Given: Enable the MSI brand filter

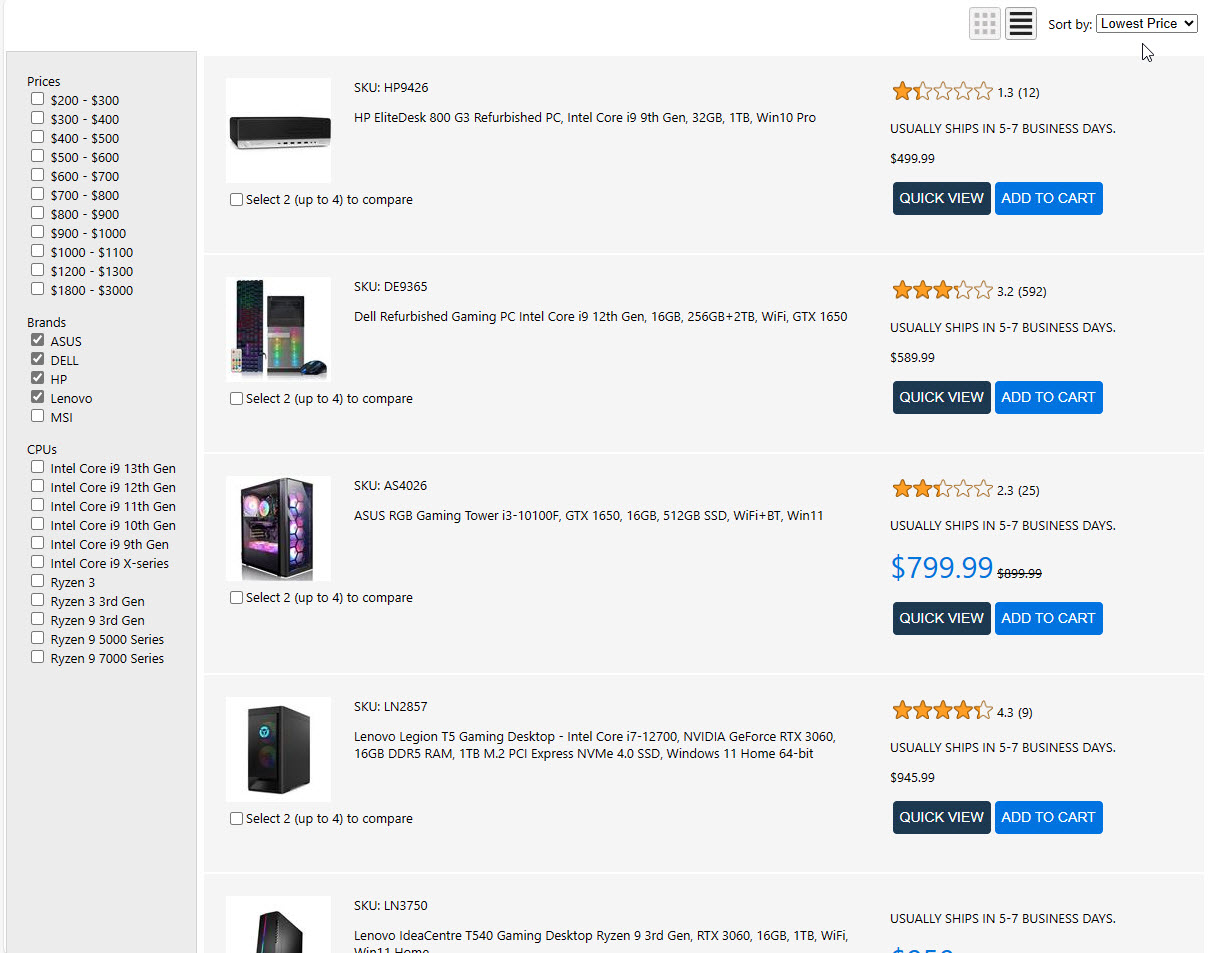Looking at the screenshot, I should pos(38,416).
